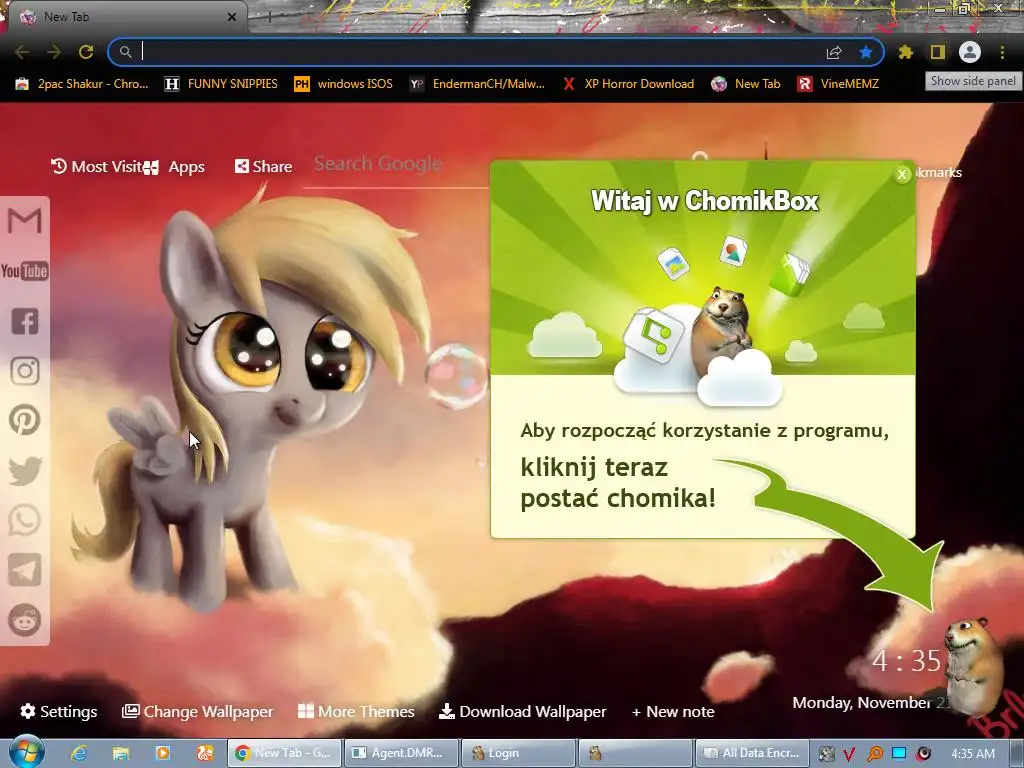Go back to previous page
This screenshot has width=1024, height=768.
[x=22, y=52]
